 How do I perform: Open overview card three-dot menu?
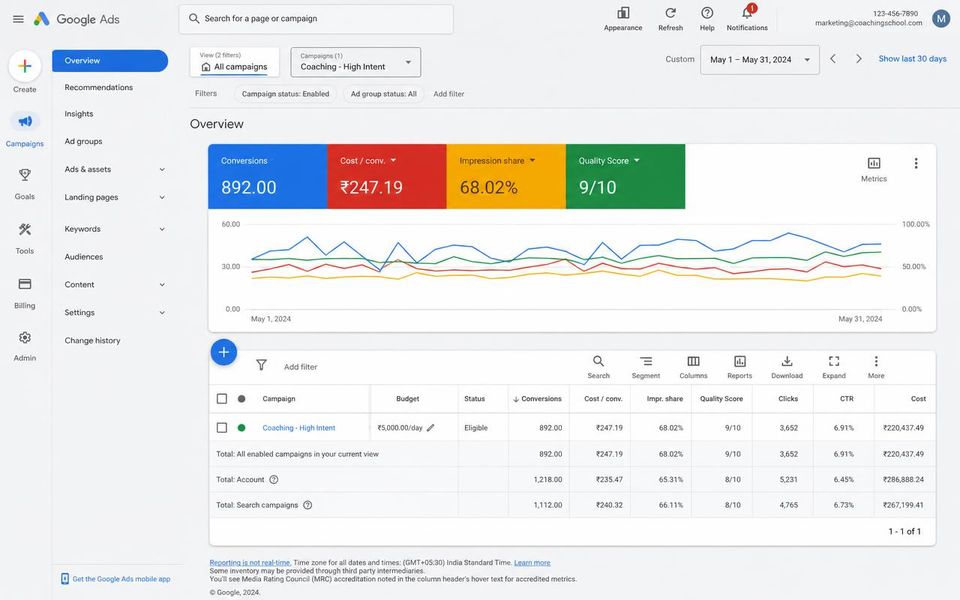click(916, 163)
